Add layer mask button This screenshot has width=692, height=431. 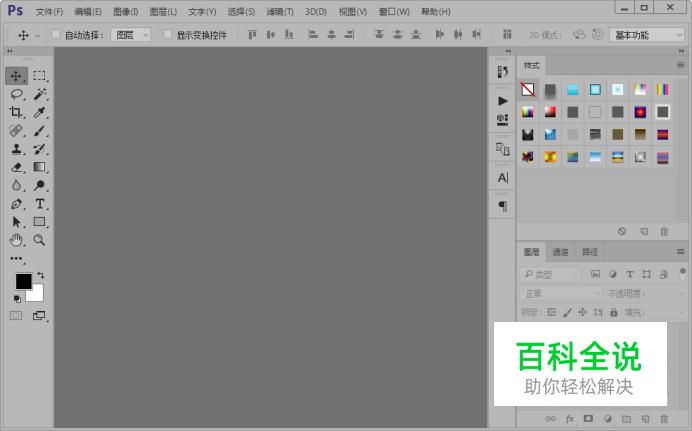(588, 418)
